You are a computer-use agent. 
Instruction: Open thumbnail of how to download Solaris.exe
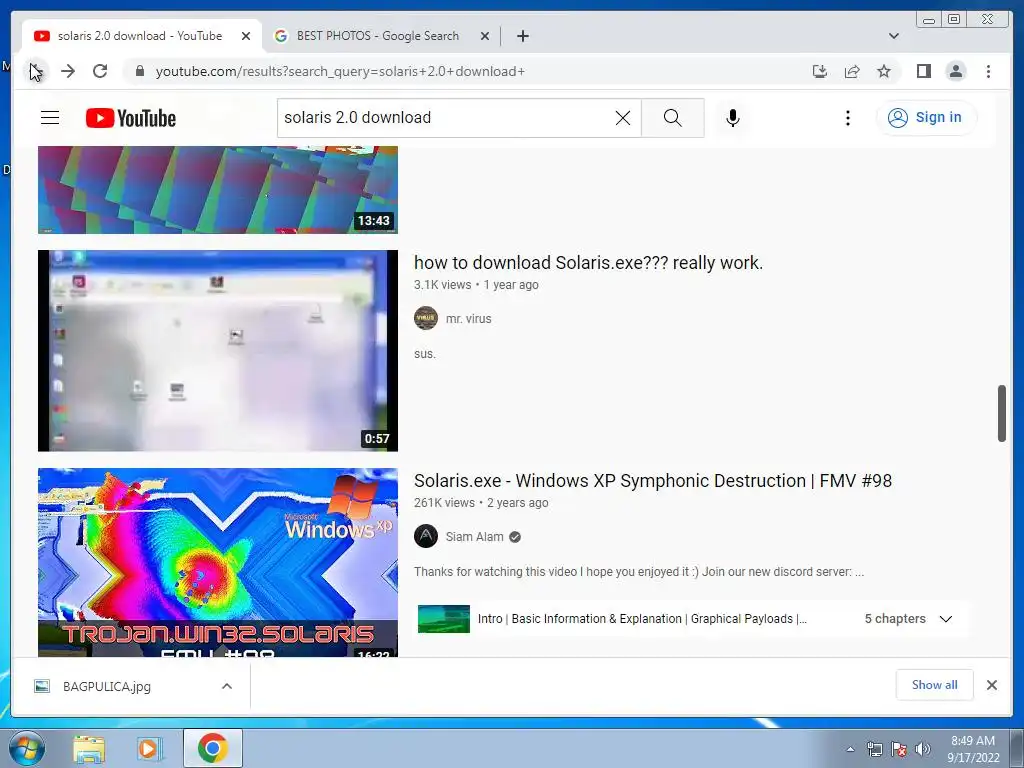(x=217, y=351)
